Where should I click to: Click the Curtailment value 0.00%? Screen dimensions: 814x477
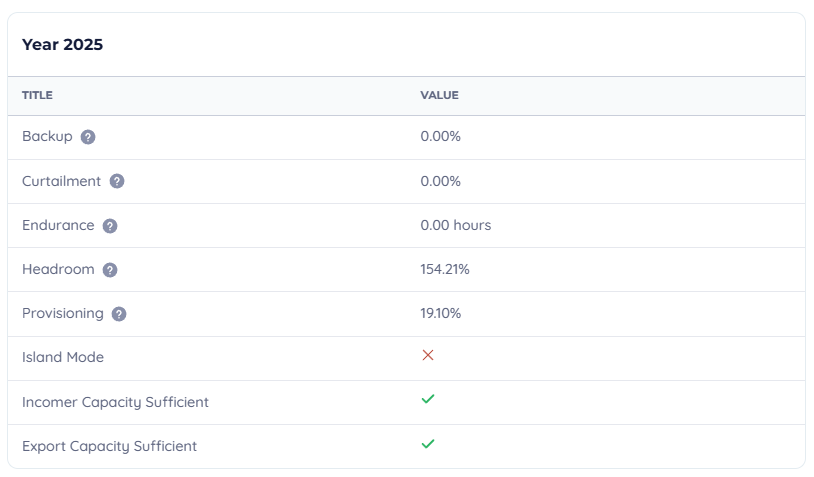point(441,181)
